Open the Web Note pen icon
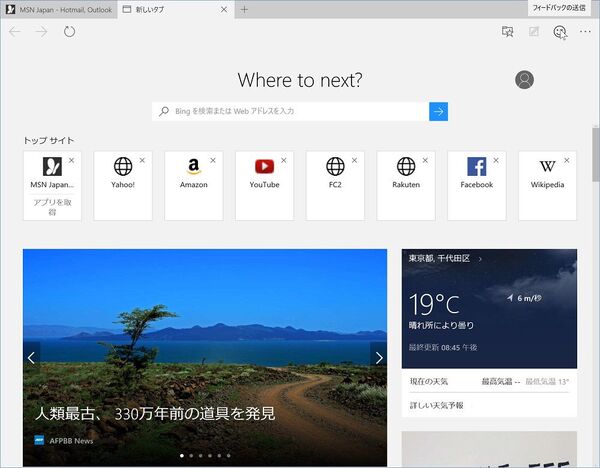Viewport: 600px width, 468px height. coord(533,32)
